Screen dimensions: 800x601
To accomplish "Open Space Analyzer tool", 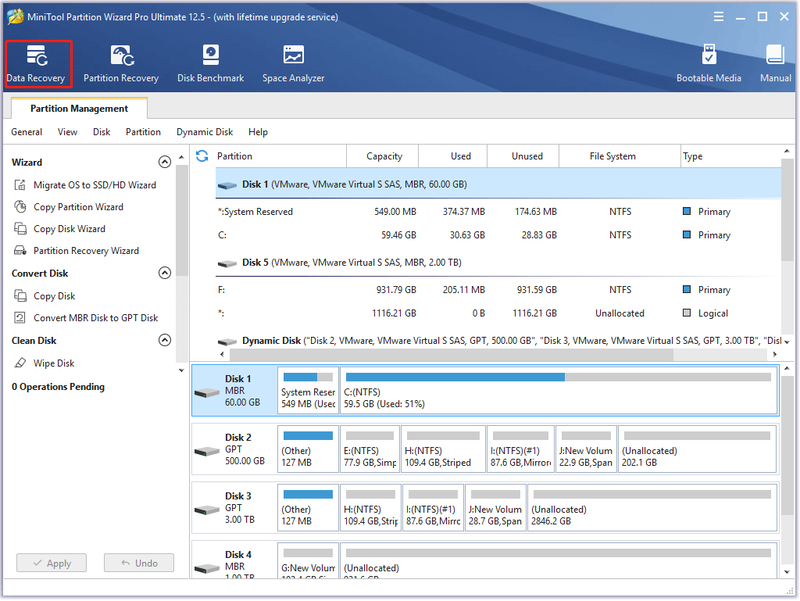I will (x=293, y=64).
